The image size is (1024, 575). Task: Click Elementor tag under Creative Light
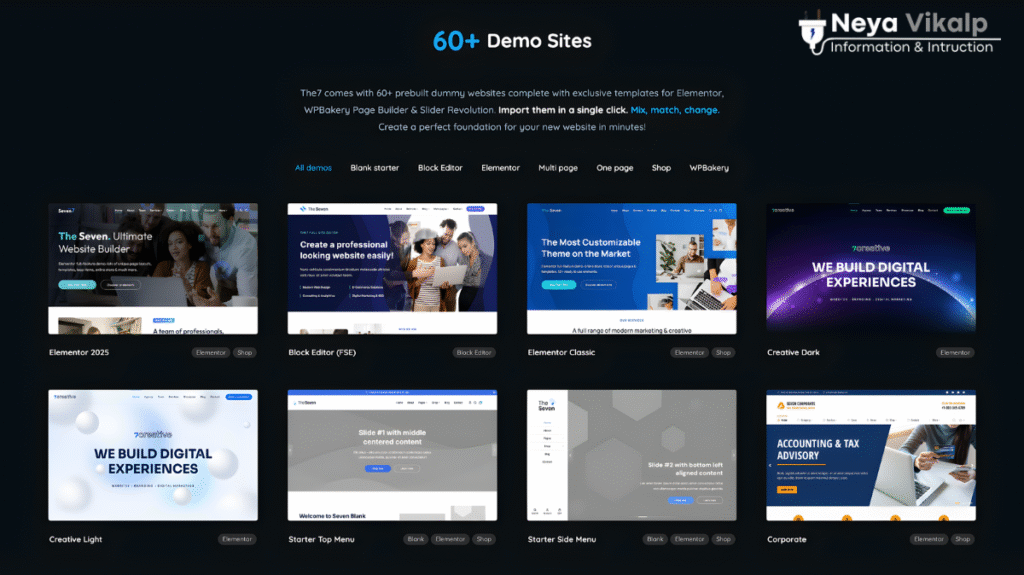coord(236,539)
